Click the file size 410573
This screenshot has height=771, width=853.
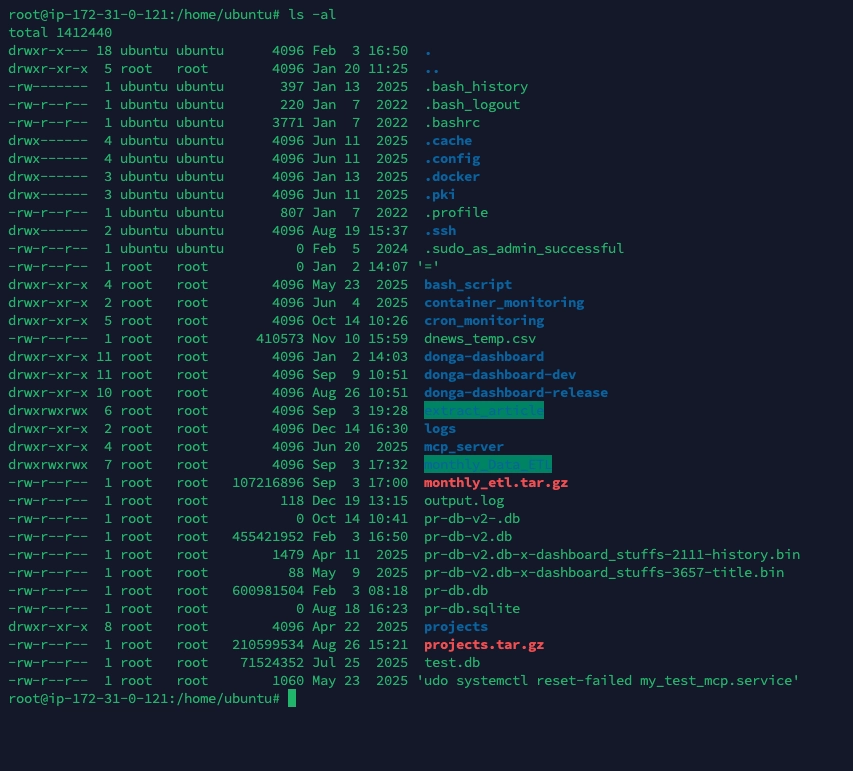[x=280, y=338]
